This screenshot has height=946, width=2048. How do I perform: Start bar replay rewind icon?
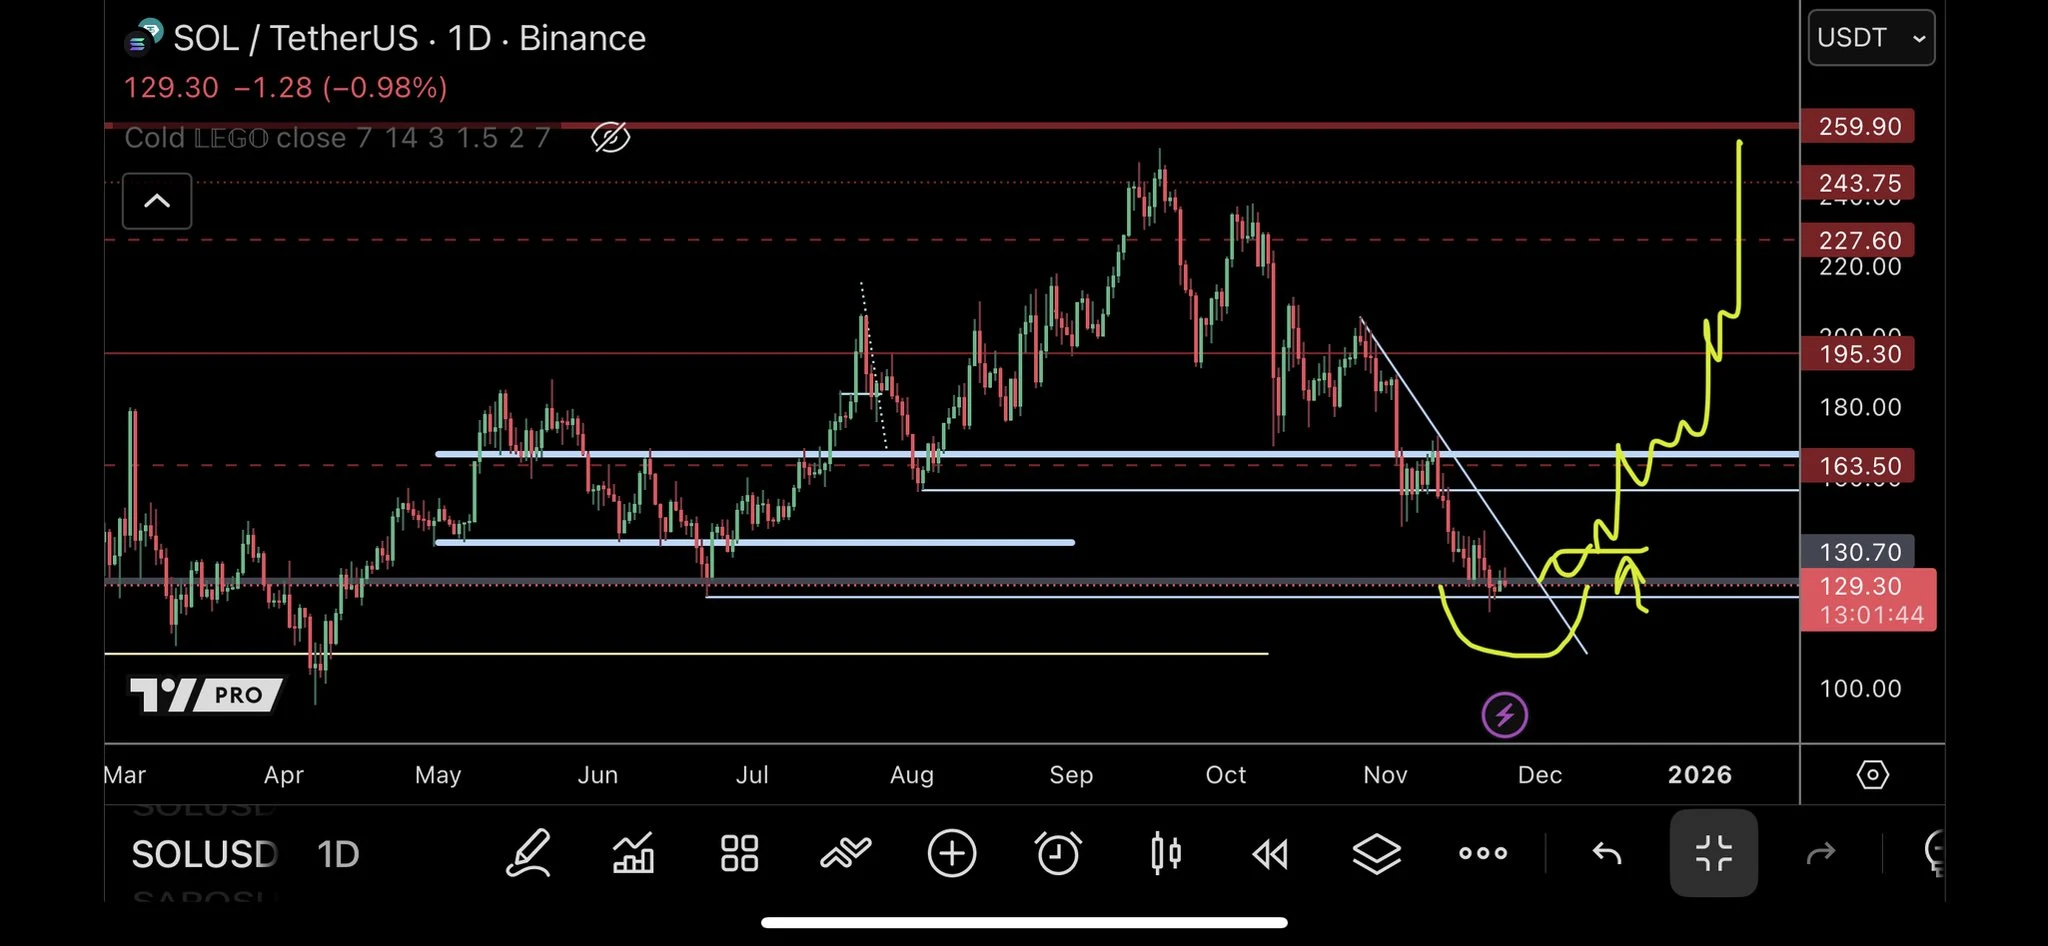pyautogui.click(x=1270, y=854)
